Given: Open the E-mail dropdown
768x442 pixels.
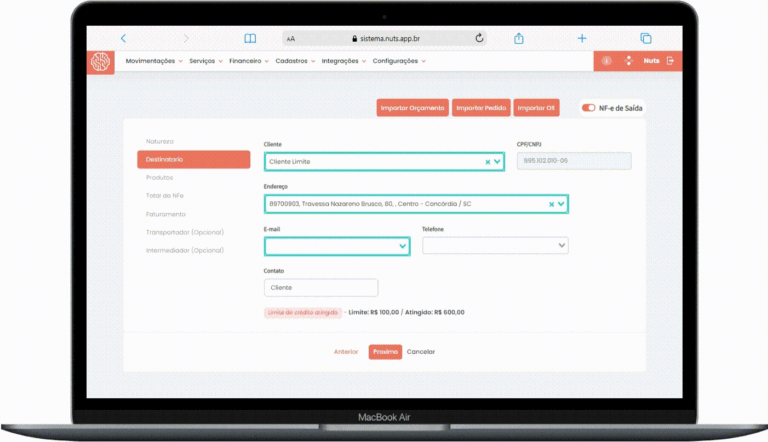Looking at the screenshot, I should (403, 245).
